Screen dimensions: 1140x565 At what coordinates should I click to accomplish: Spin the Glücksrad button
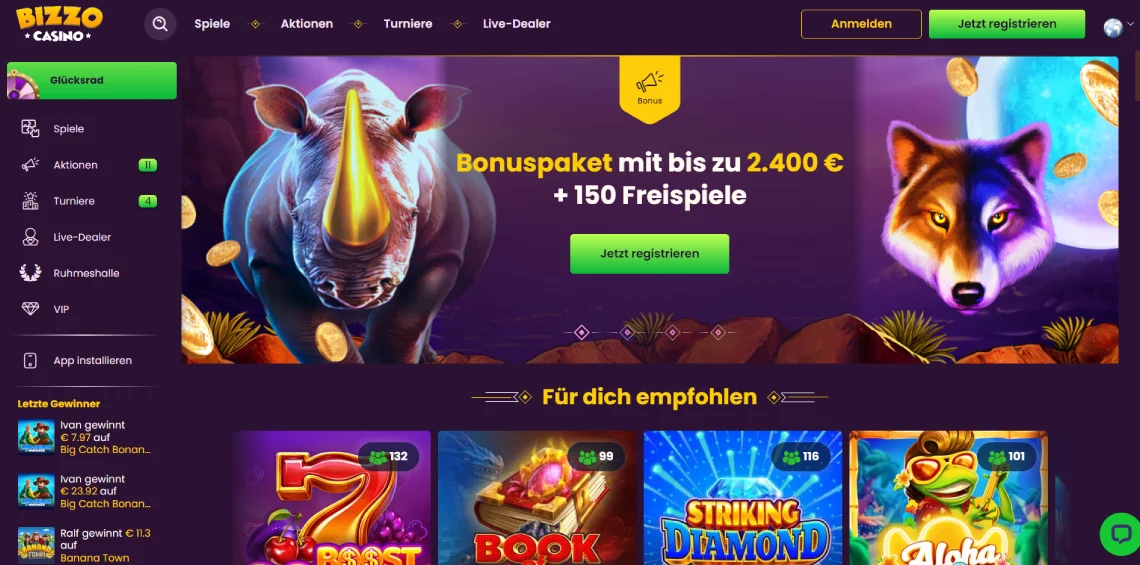92,80
